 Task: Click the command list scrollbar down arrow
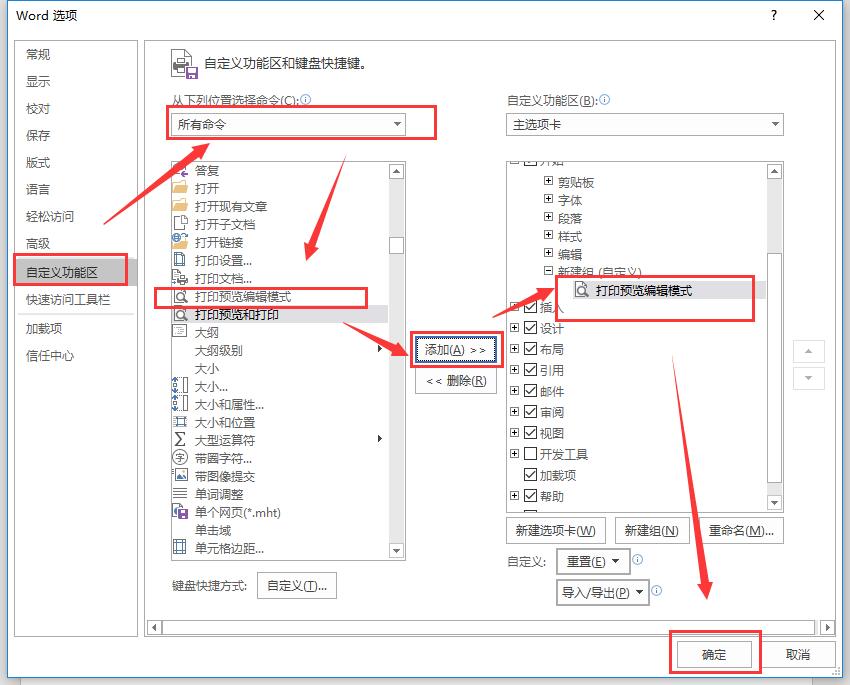[396, 550]
